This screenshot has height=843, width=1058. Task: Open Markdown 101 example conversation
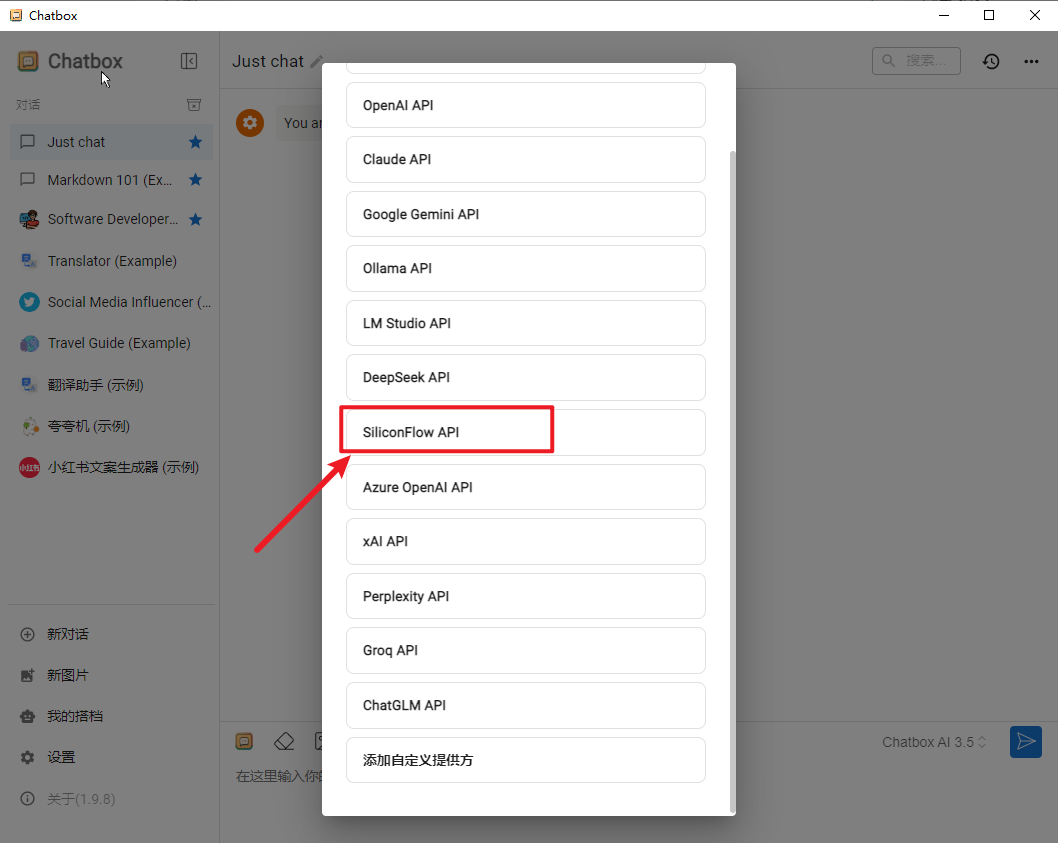point(111,180)
